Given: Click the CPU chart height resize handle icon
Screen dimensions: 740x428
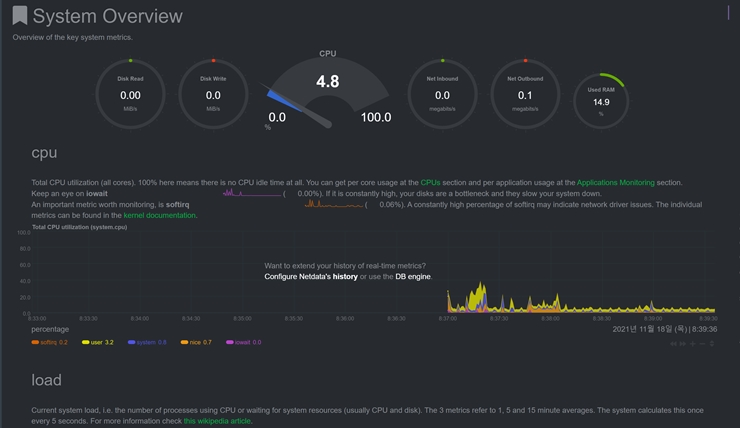Looking at the screenshot, I should (x=712, y=344).
